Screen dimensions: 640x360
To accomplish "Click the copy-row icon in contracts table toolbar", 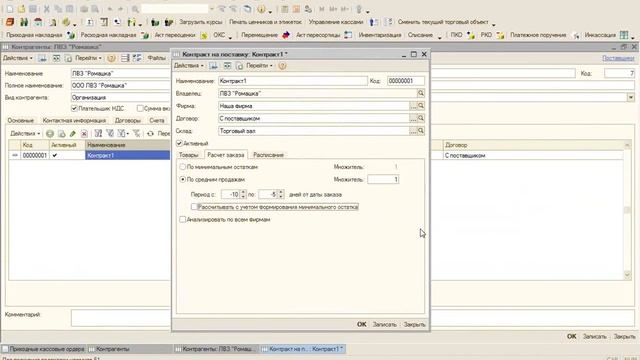I will click(61, 133).
